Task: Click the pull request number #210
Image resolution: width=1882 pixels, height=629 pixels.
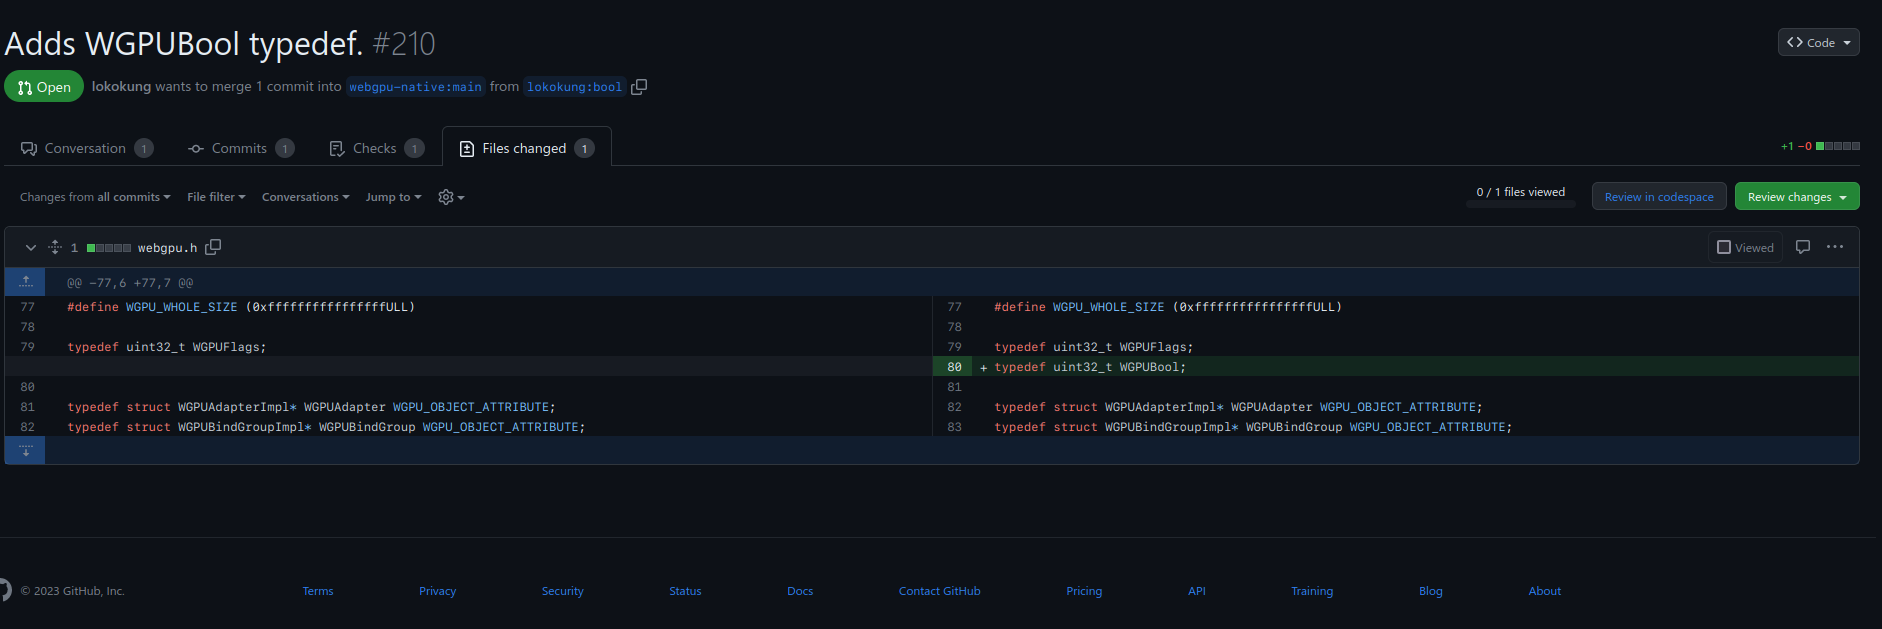Action: pos(404,44)
